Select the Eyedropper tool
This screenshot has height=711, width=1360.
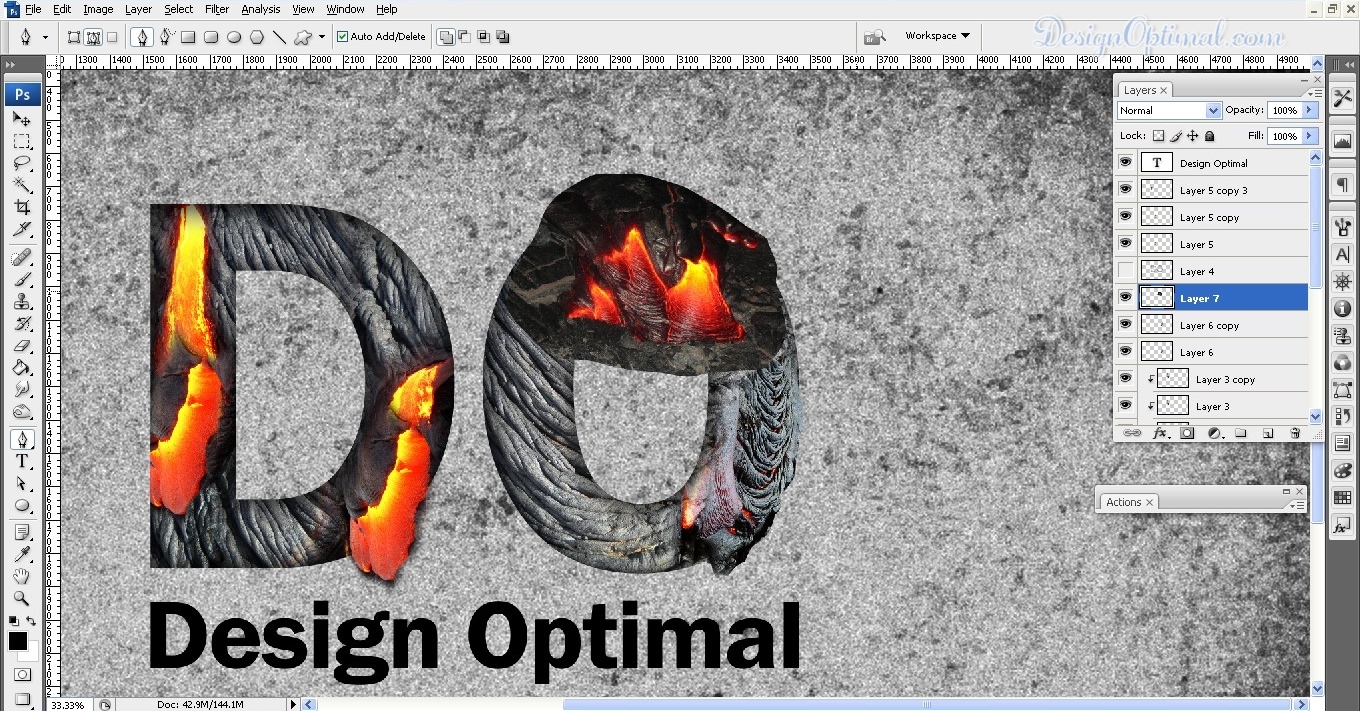(22, 554)
